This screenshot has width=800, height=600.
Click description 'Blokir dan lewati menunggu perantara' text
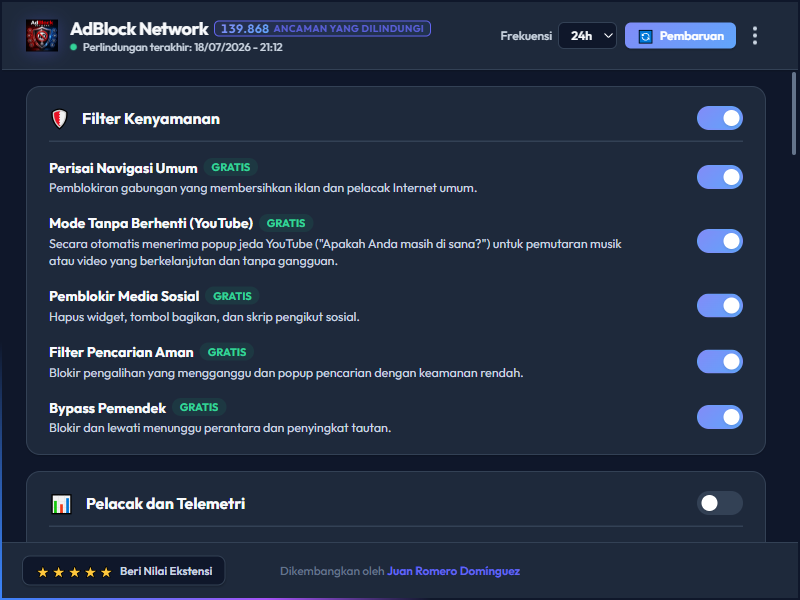(220, 428)
